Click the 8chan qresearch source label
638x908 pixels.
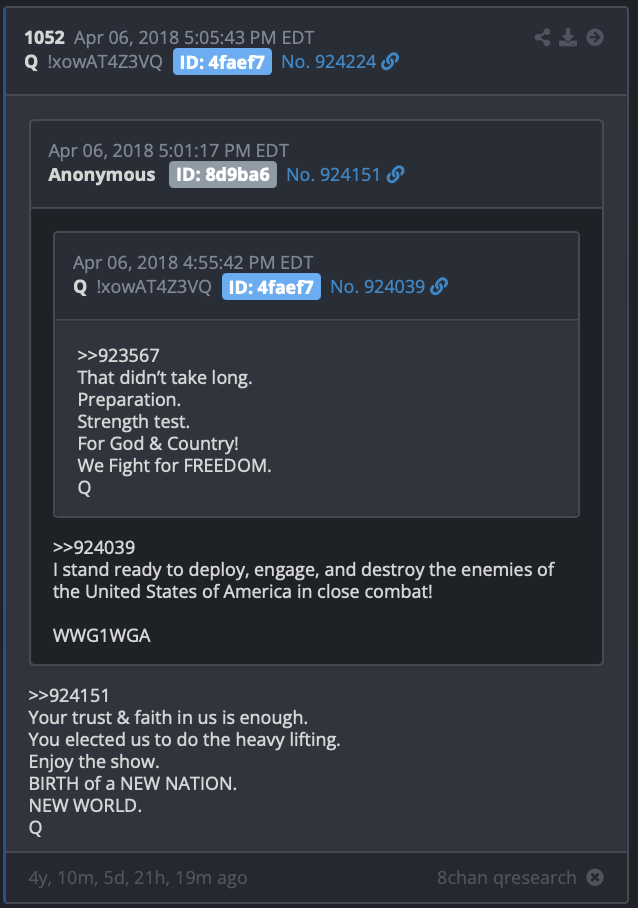click(507, 877)
